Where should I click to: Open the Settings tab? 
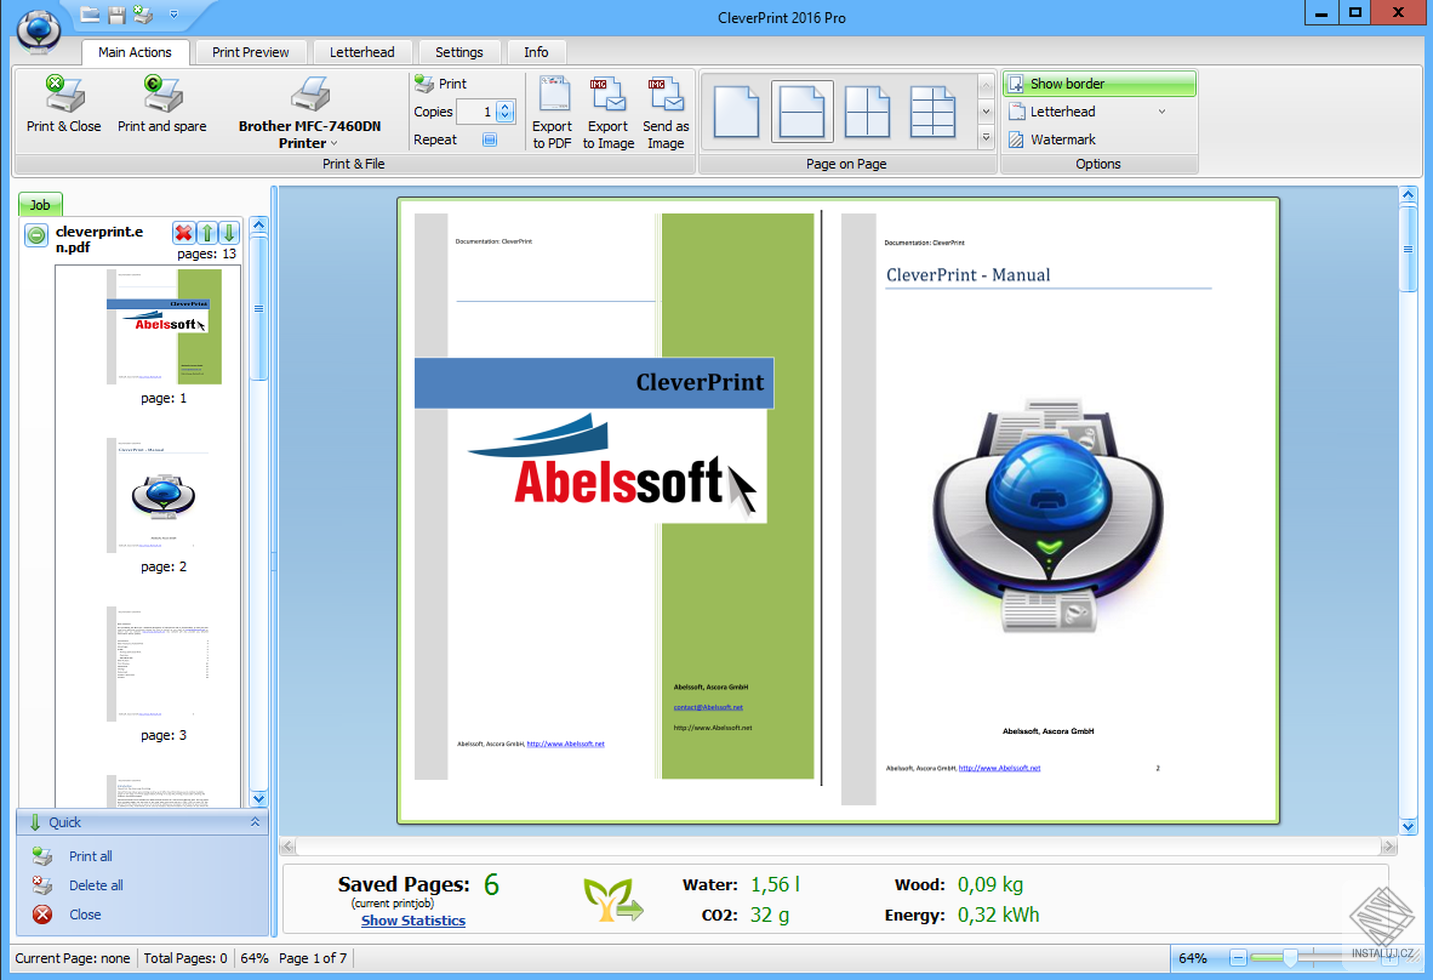tap(459, 52)
